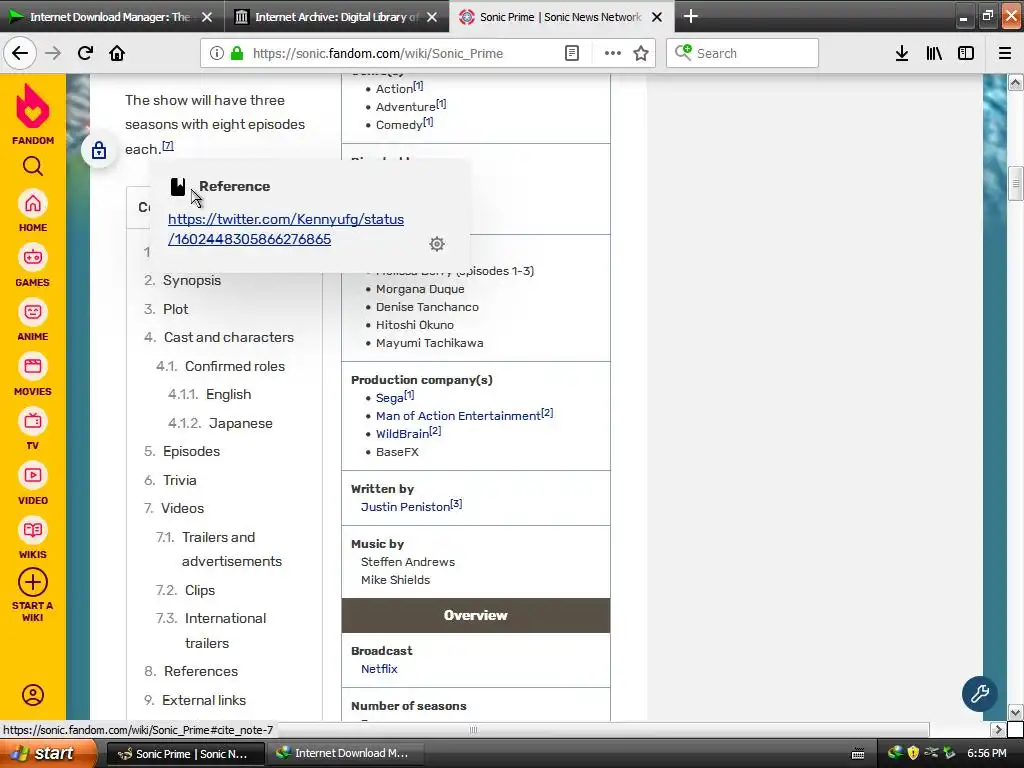Open the Games section icon

click(x=33, y=257)
